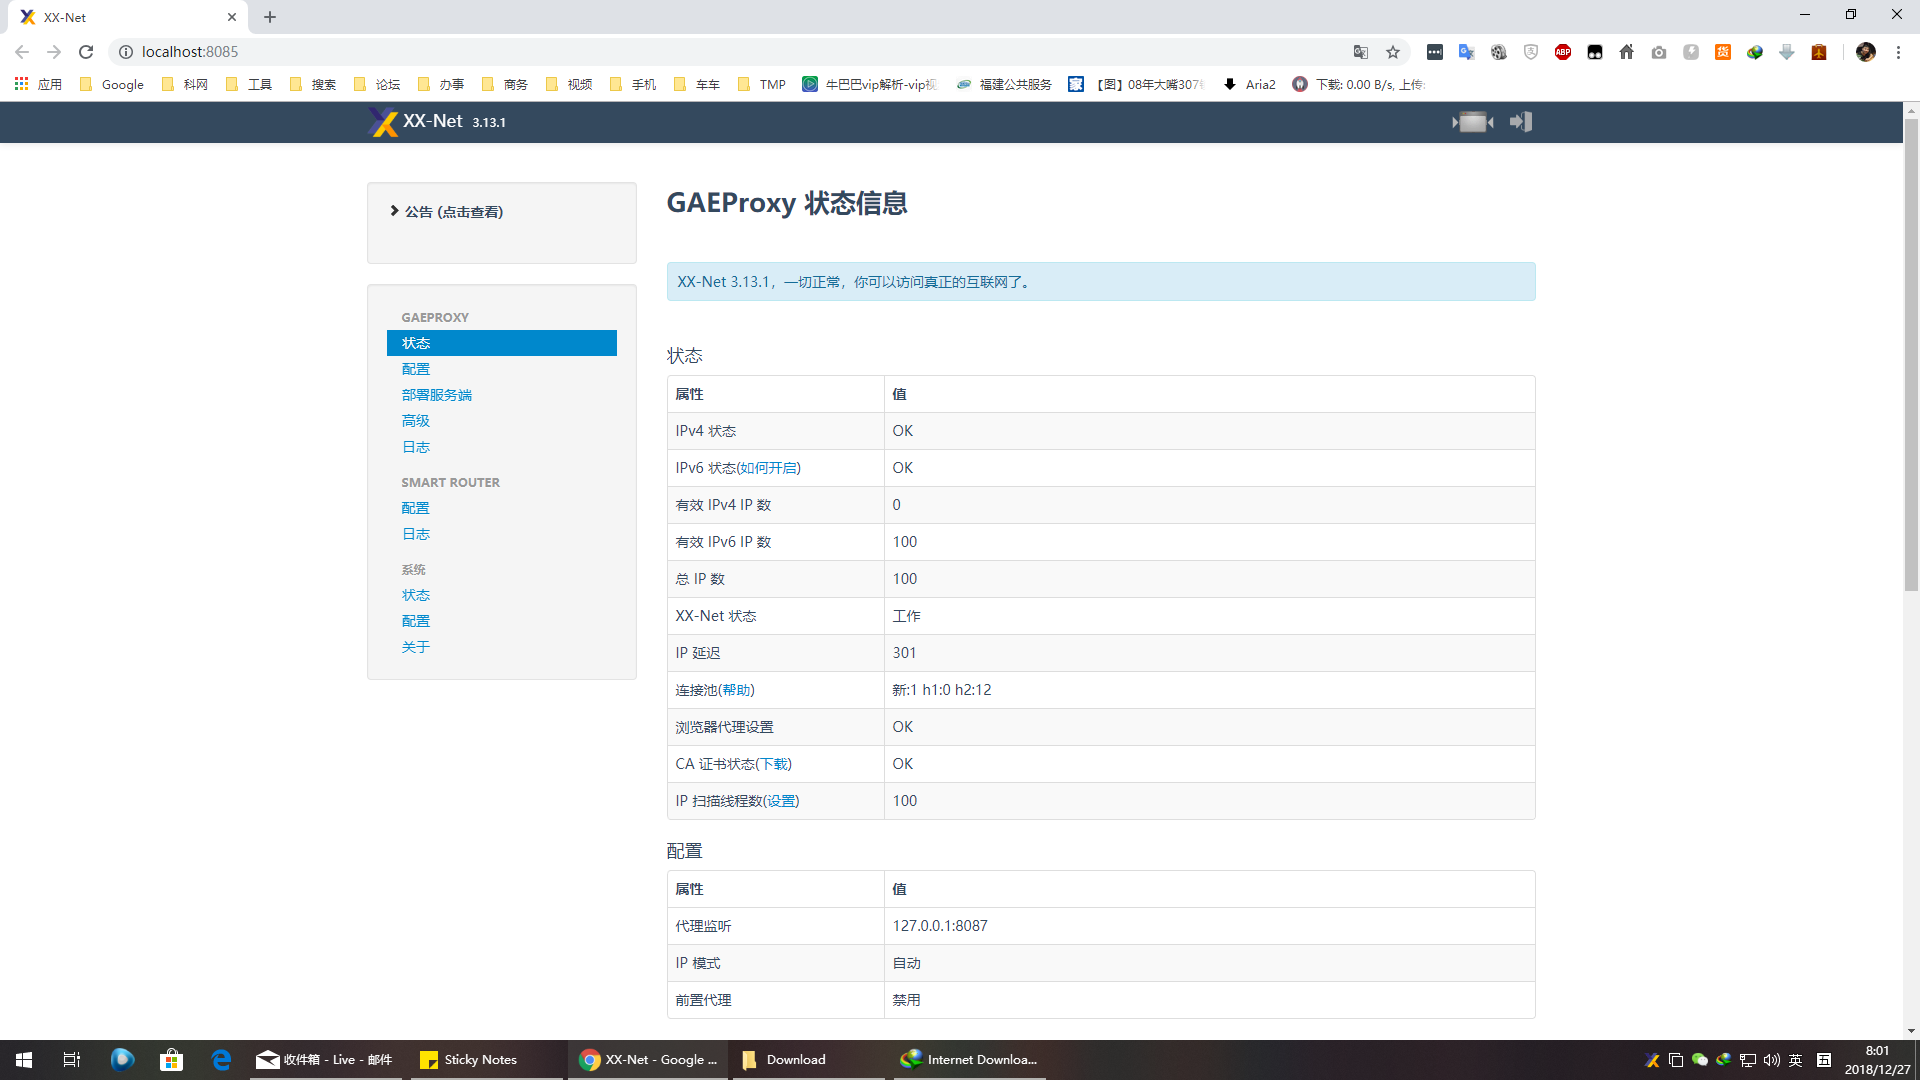The height and width of the screenshot is (1080, 1920).
Task: Bookmark this page with the star icon
Action: point(1393,52)
